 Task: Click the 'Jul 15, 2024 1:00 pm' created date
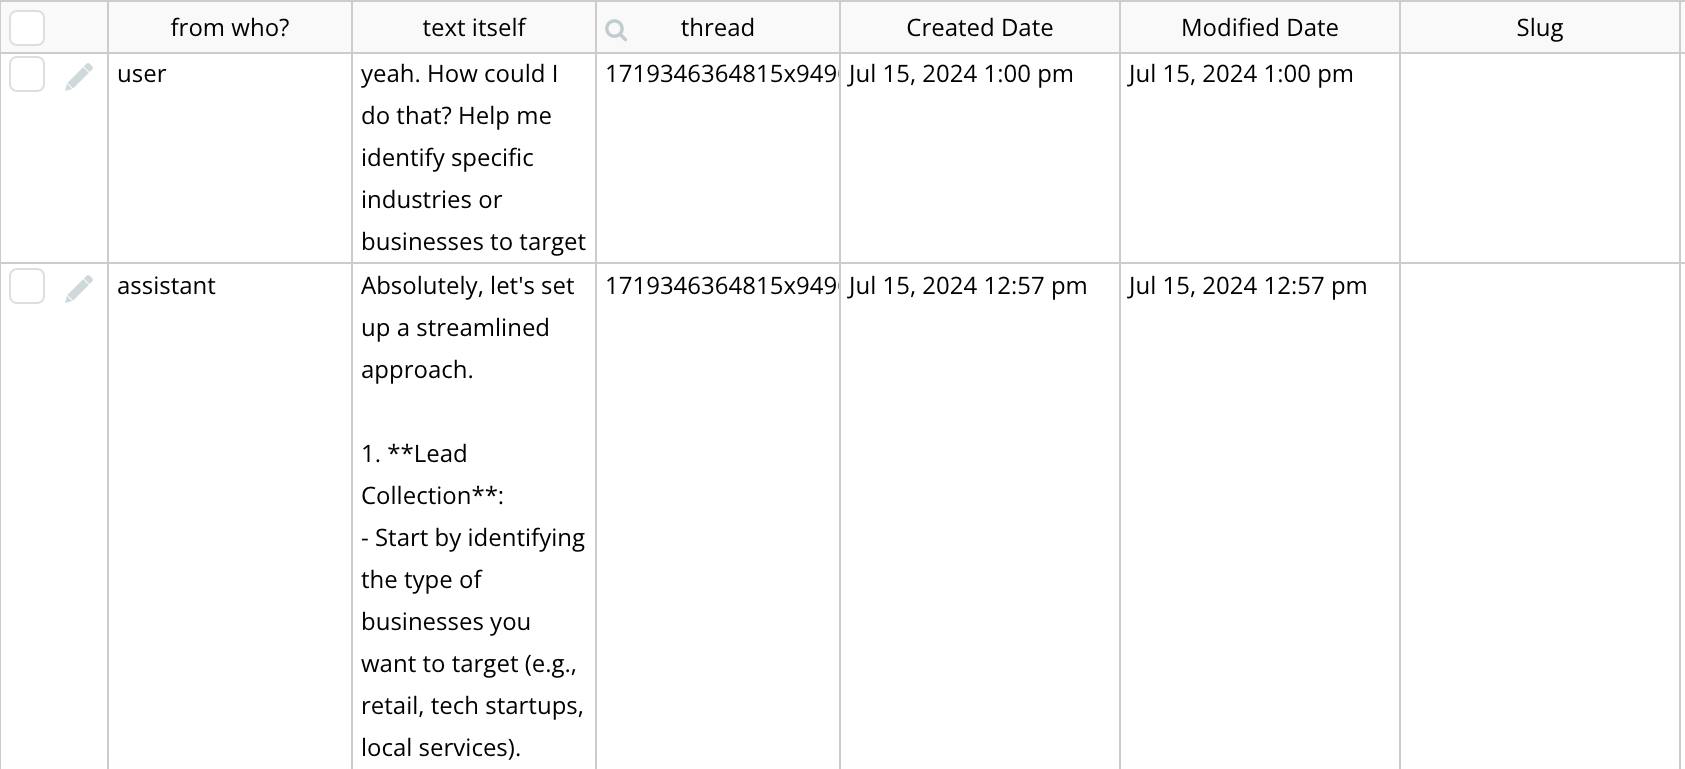(960, 74)
